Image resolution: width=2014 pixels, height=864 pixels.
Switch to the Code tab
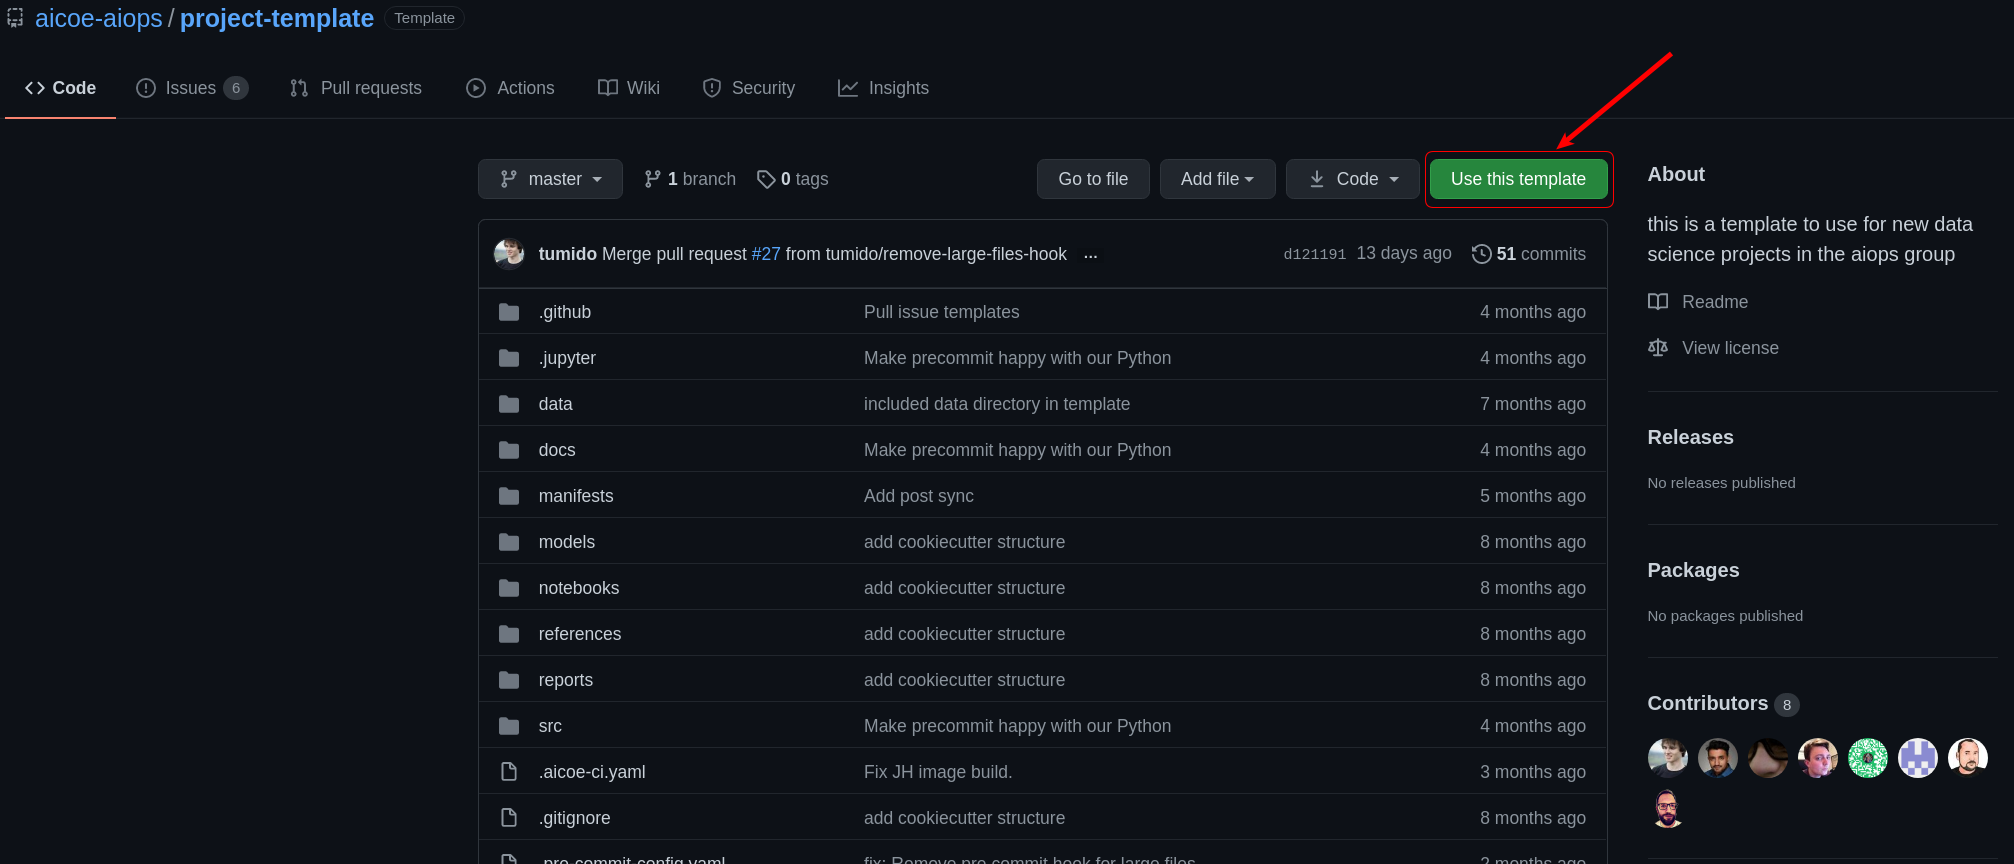(x=61, y=88)
